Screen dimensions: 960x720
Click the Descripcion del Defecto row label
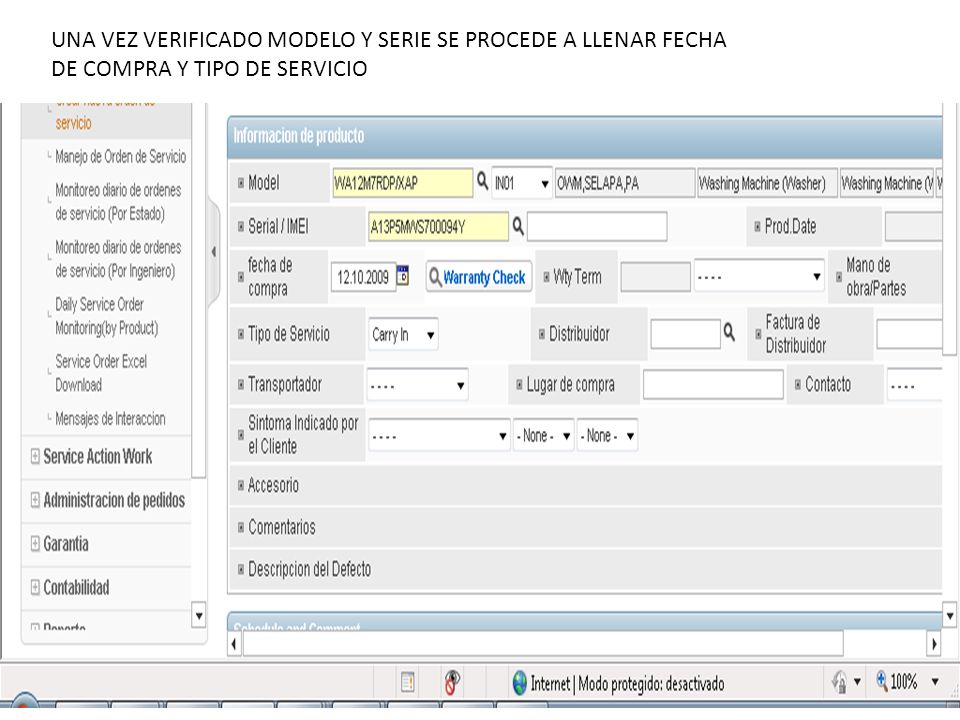pyautogui.click(x=309, y=569)
